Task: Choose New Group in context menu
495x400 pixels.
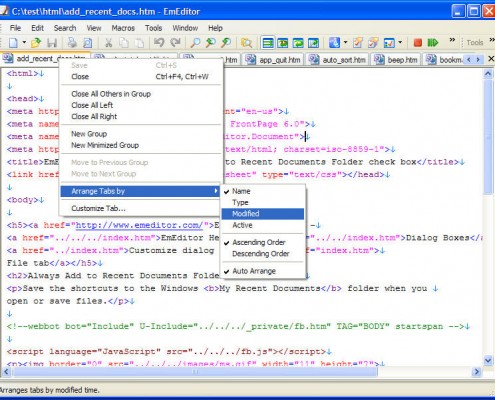Action: pos(140,134)
